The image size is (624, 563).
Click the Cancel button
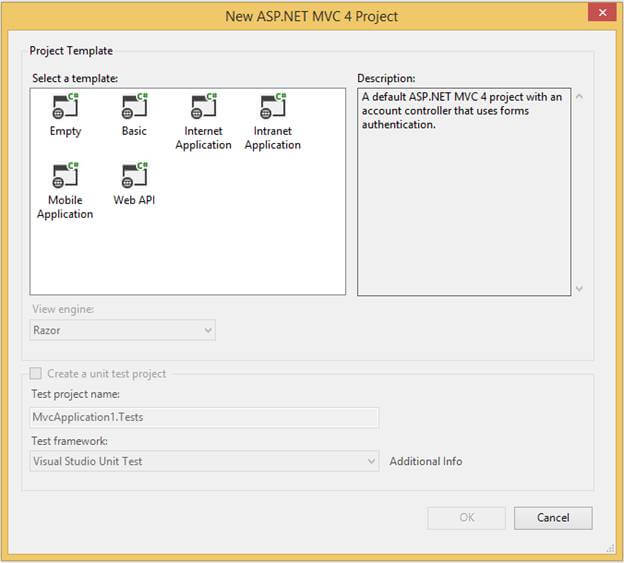point(553,518)
